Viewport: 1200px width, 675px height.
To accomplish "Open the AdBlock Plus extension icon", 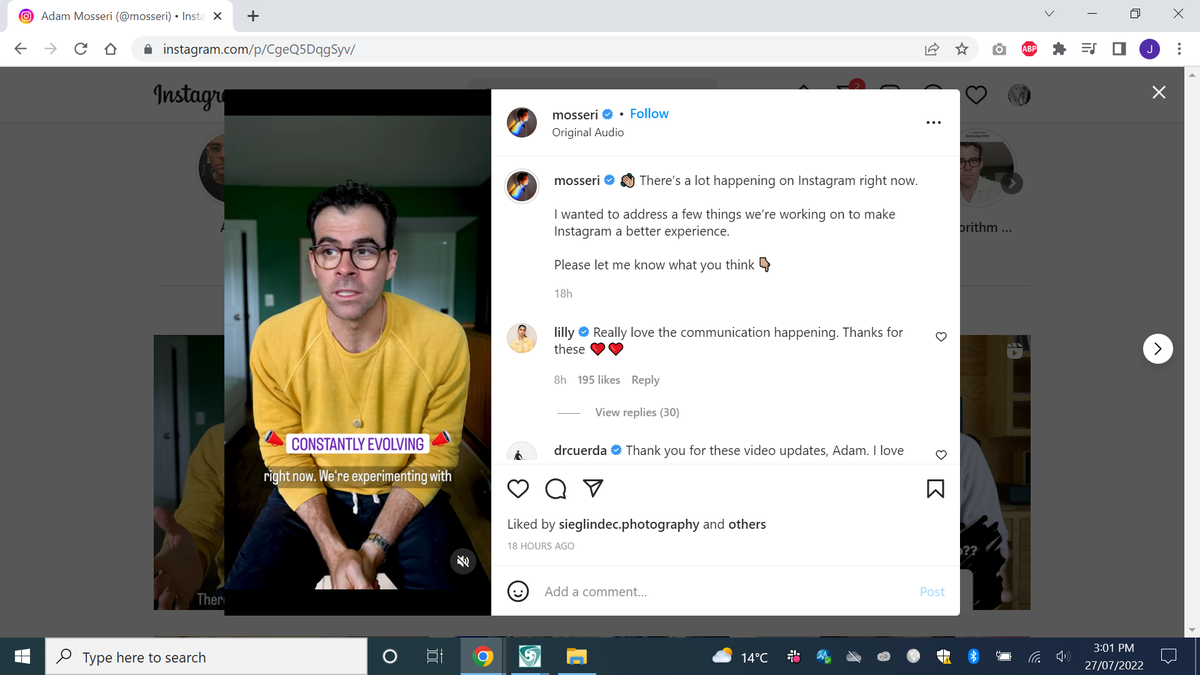I will 1028,49.
